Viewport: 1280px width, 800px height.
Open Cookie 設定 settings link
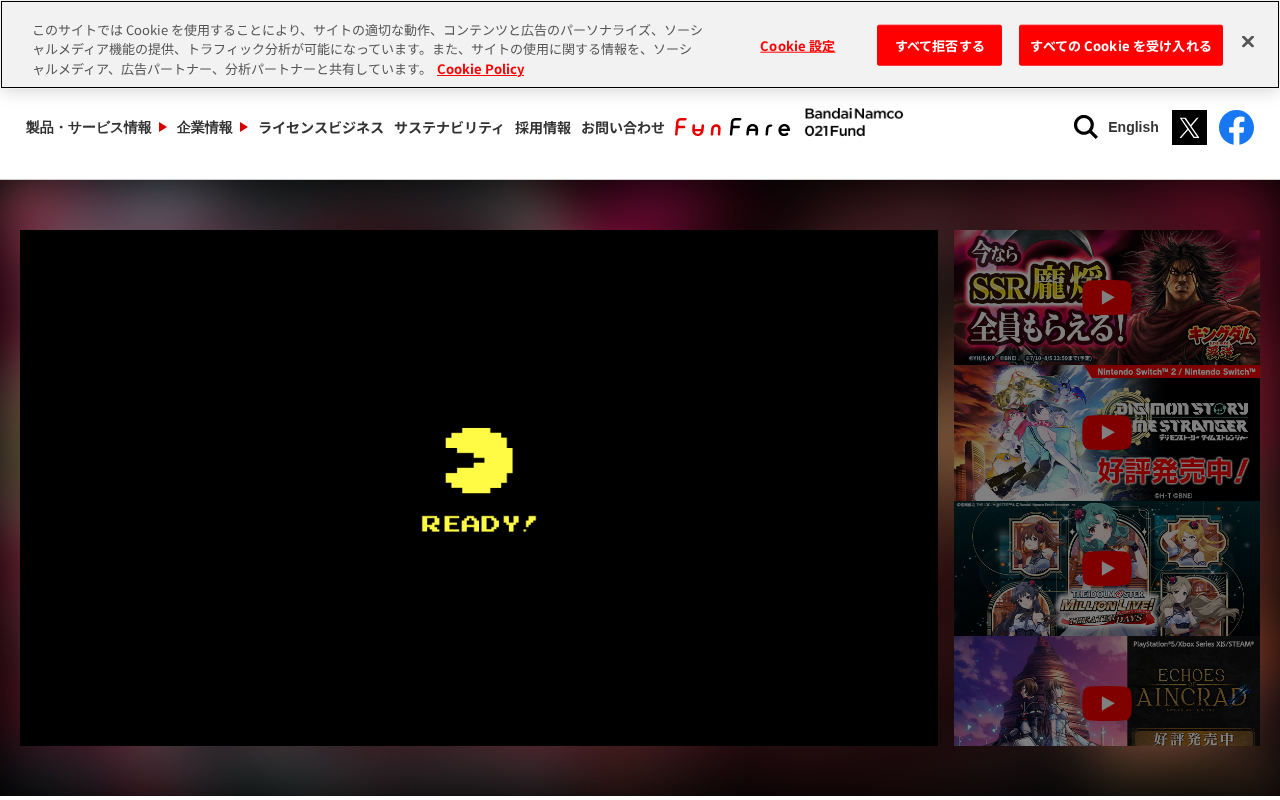point(797,45)
